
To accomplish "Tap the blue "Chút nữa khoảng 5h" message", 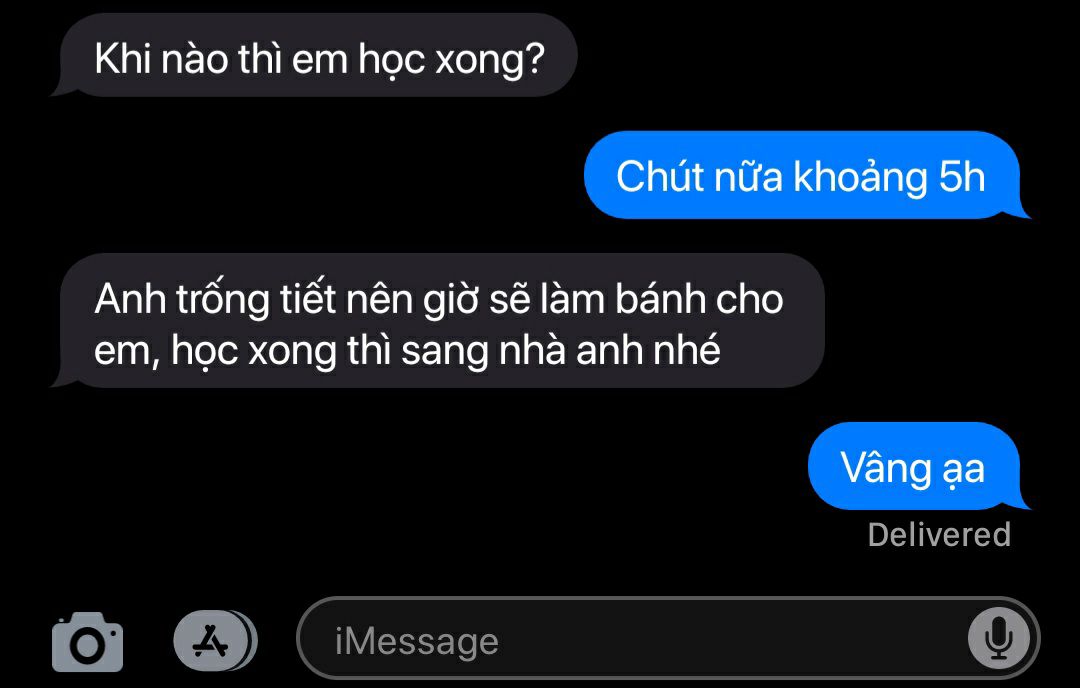I will 806,175.
